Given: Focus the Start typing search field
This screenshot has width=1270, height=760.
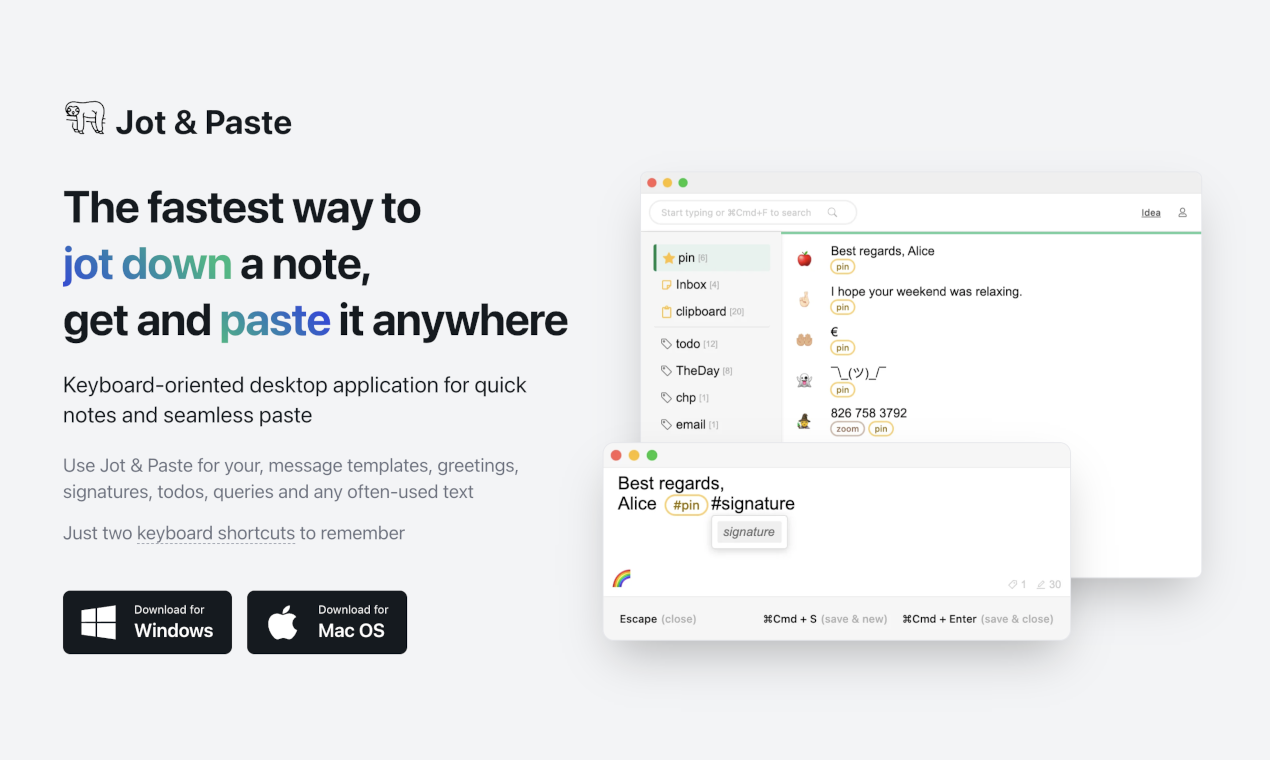Looking at the screenshot, I should click(753, 212).
